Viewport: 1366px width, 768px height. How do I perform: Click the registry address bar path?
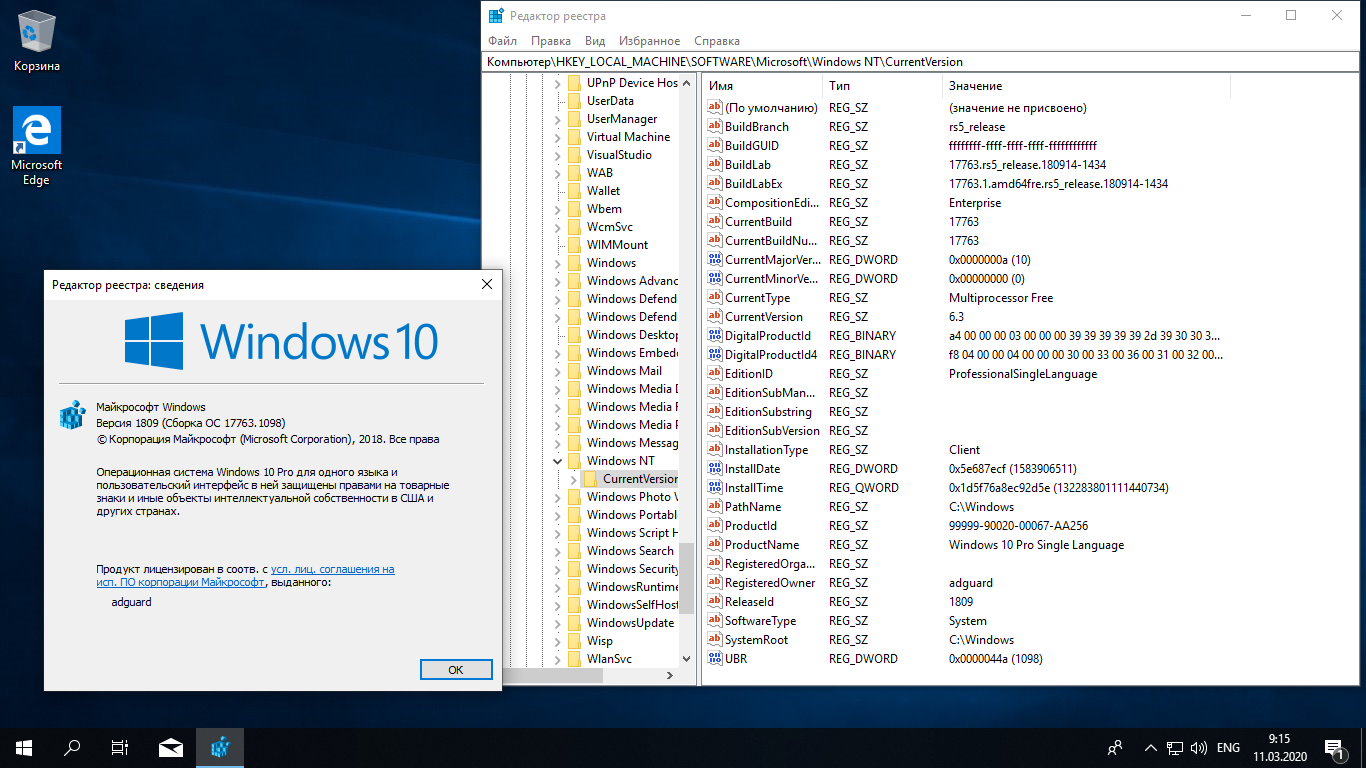click(x=922, y=62)
